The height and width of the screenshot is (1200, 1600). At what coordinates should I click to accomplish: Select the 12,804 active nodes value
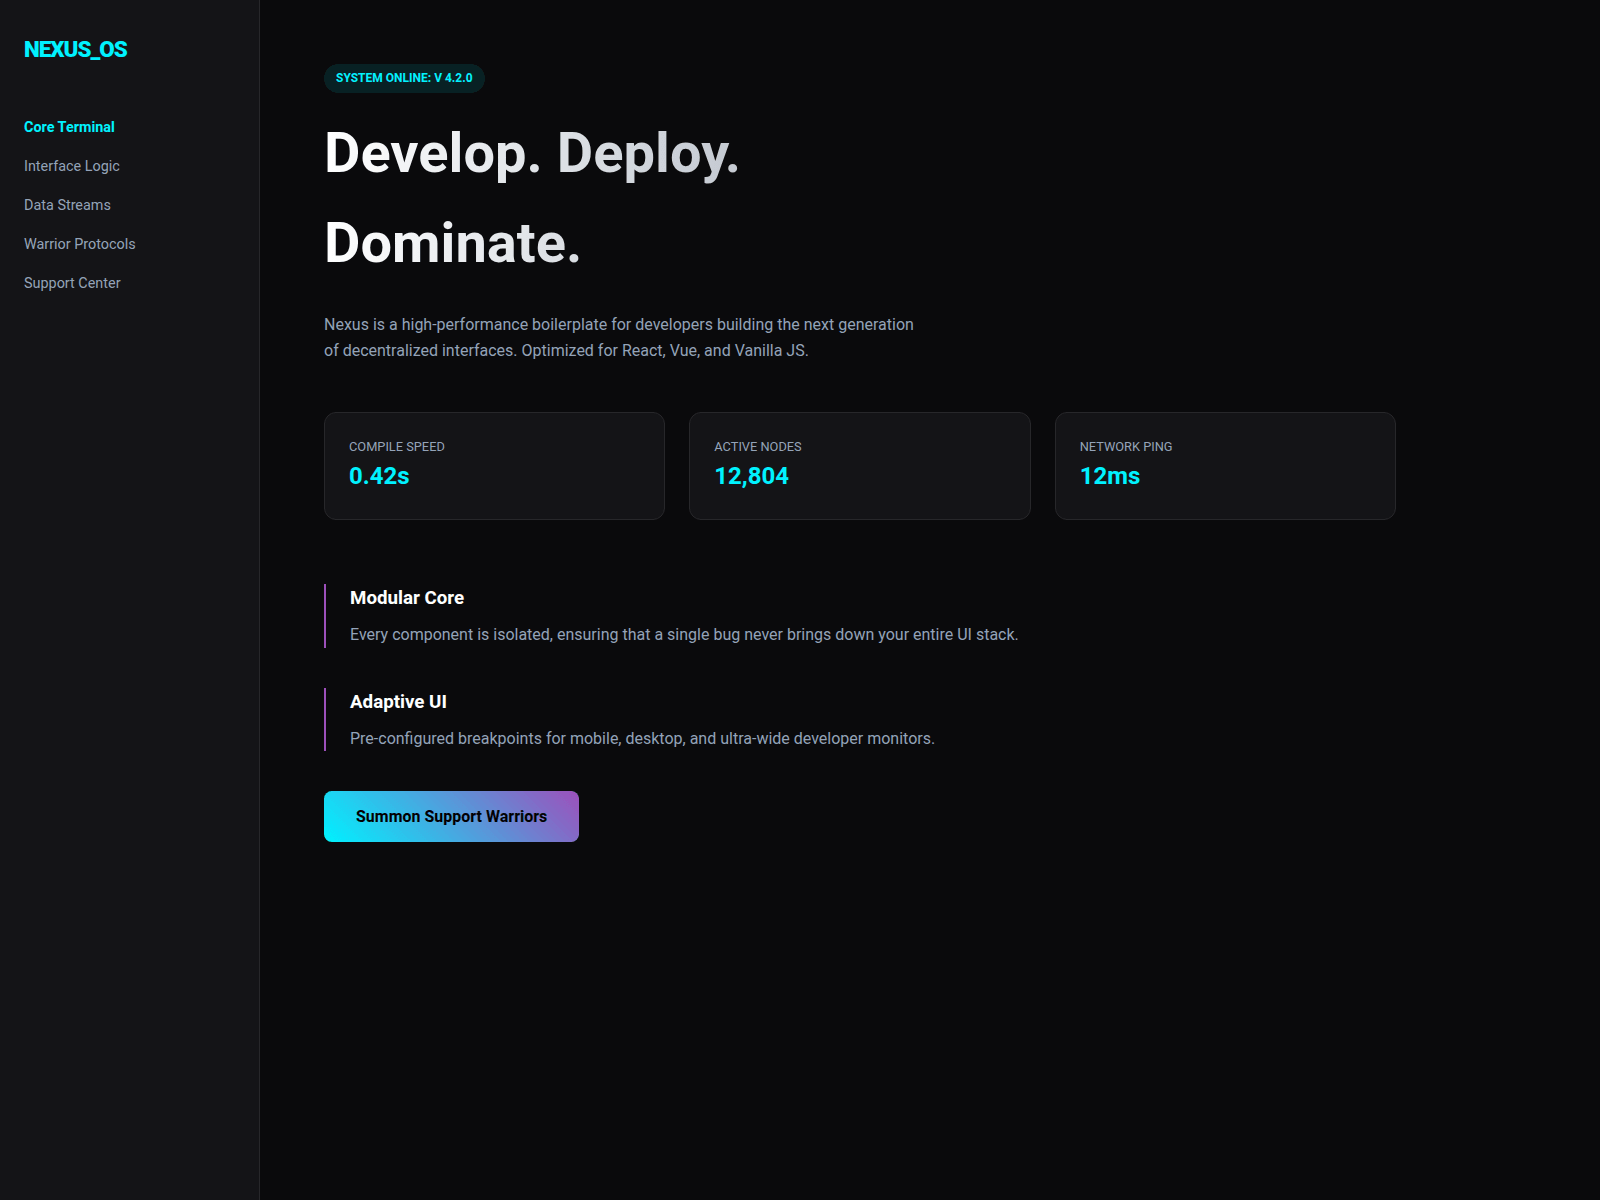tap(751, 476)
